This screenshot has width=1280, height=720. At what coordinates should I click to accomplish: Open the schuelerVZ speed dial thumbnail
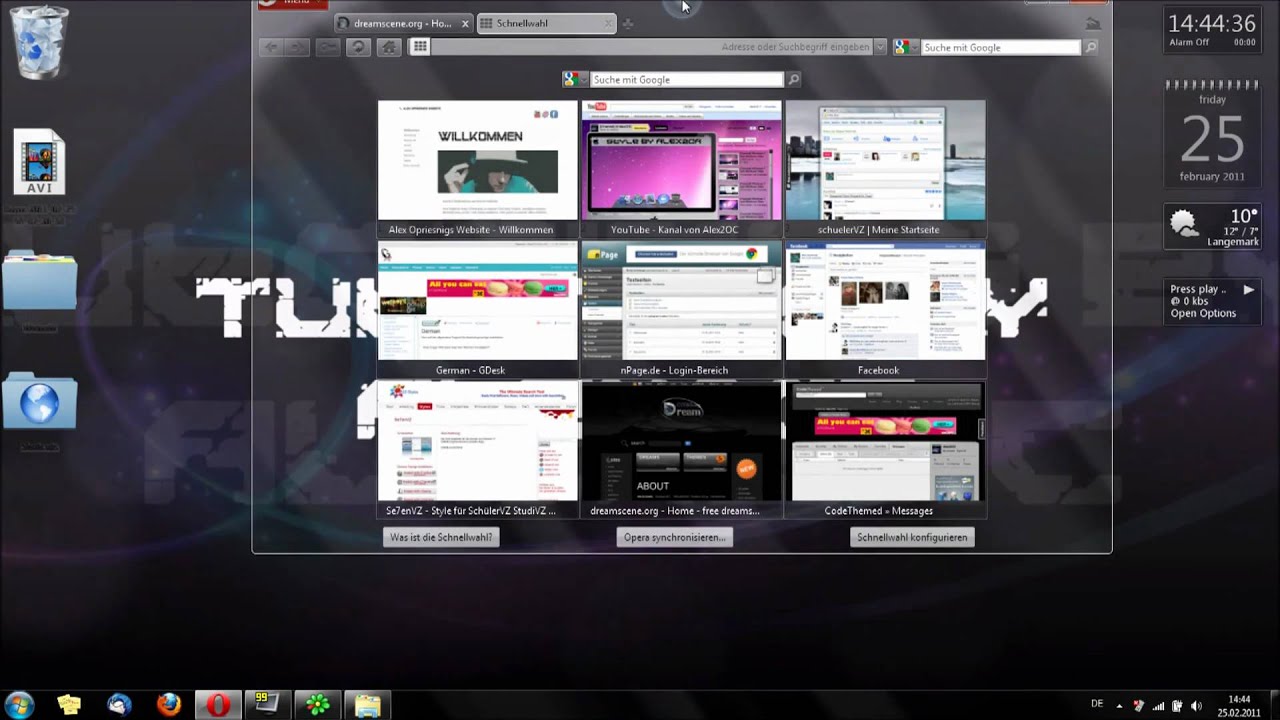[x=885, y=168]
